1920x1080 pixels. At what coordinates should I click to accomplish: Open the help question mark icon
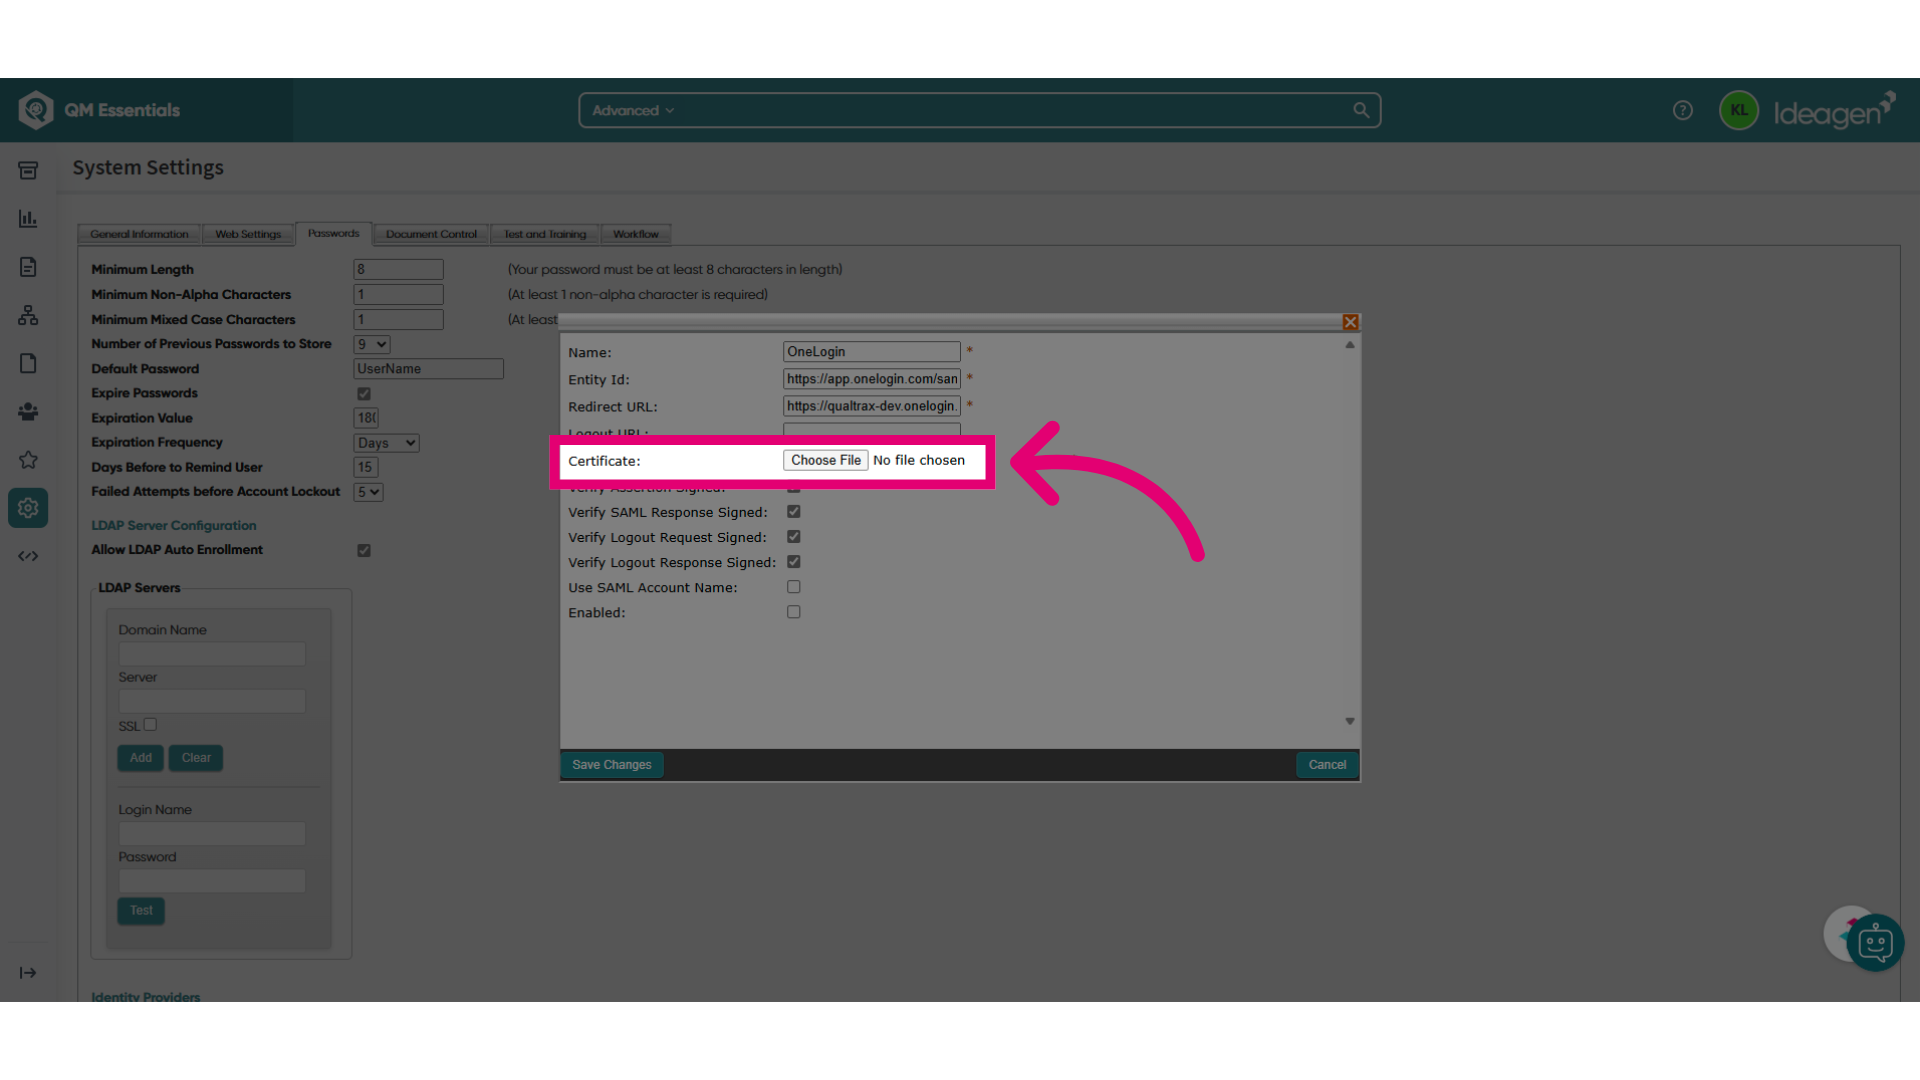pos(1683,110)
